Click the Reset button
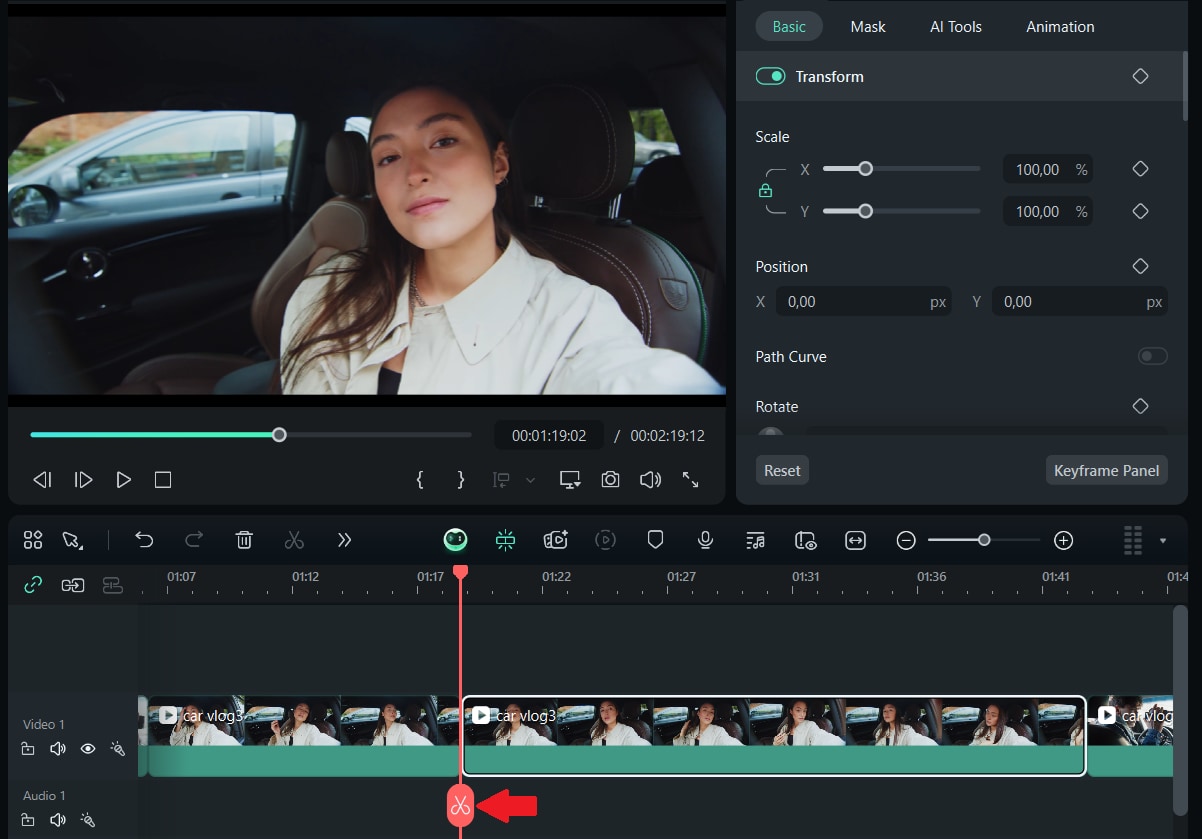This screenshot has height=839, width=1202. point(782,470)
